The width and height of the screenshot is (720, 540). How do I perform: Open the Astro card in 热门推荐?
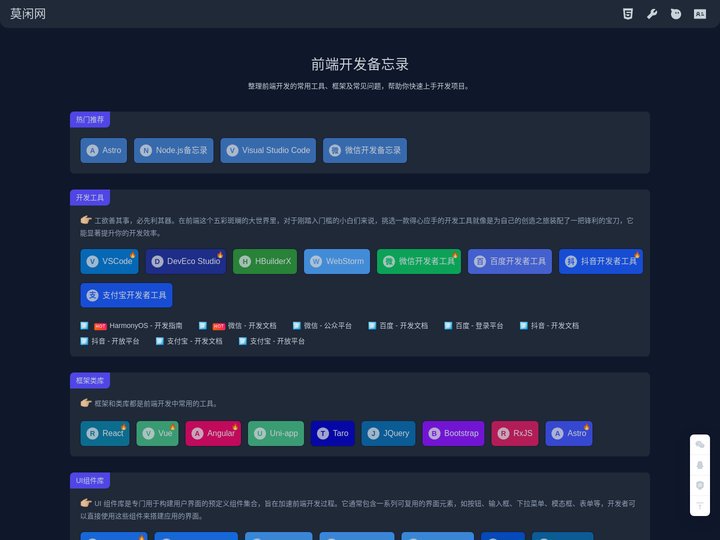click(104, 150)
